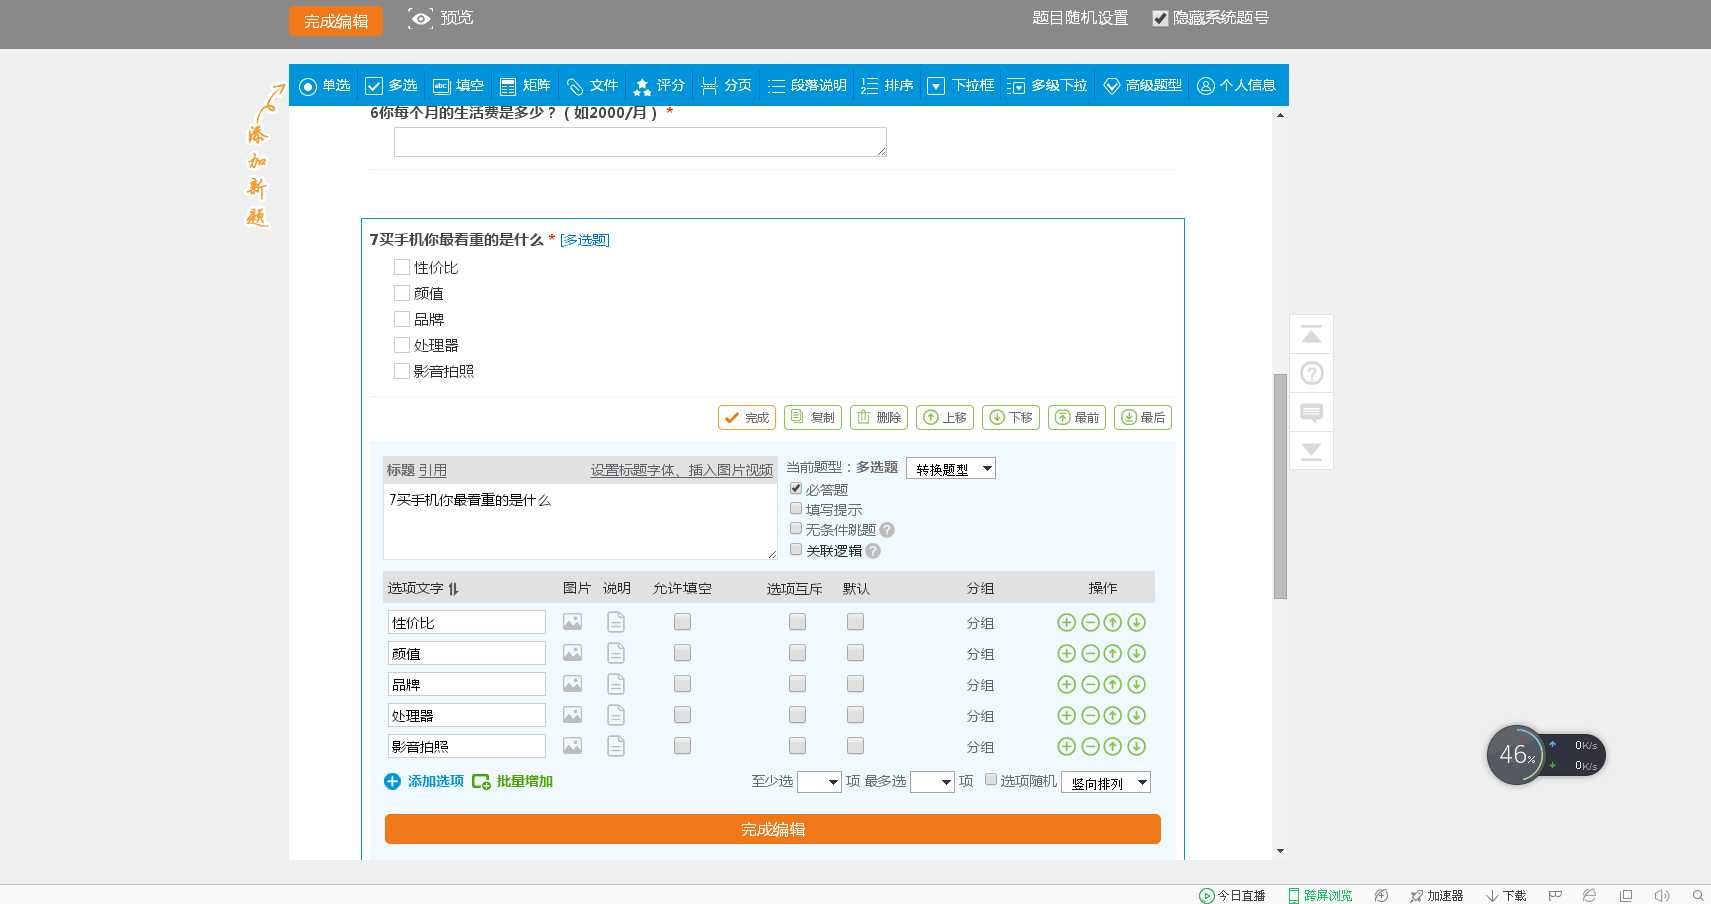Enable the 填写提示 checkbox
This screenshot has height=904, width=1711.
tap(796, 509)
